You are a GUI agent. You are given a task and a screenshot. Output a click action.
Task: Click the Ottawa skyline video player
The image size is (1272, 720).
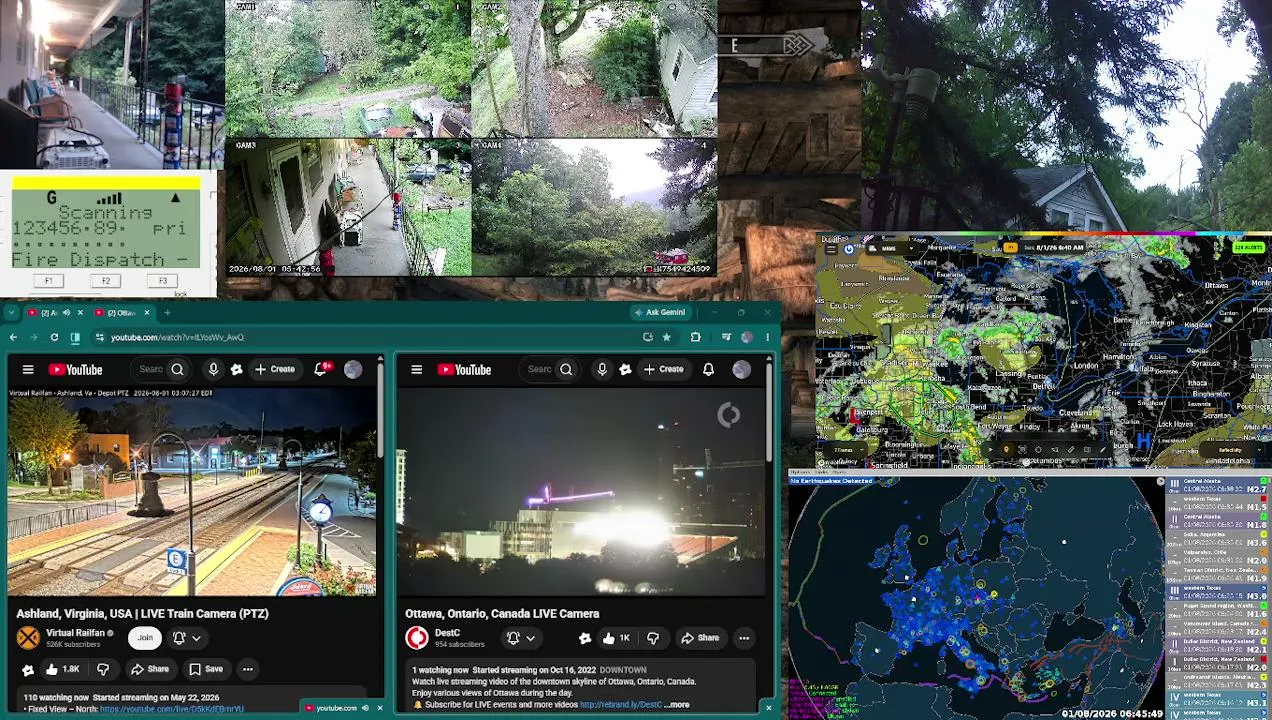tap(581, 491)
